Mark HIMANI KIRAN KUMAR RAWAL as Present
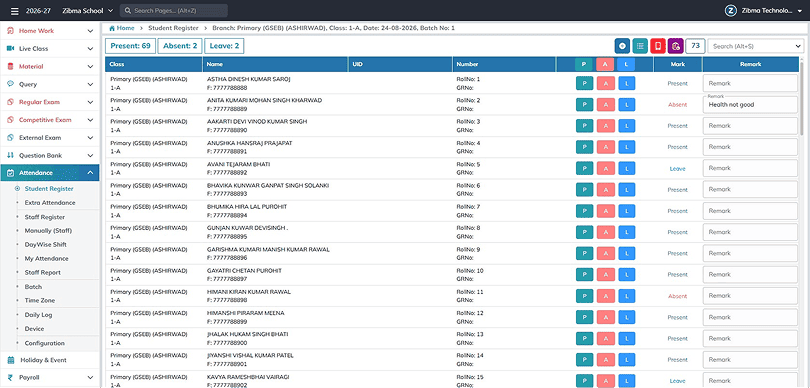 (x=584, y=296)
